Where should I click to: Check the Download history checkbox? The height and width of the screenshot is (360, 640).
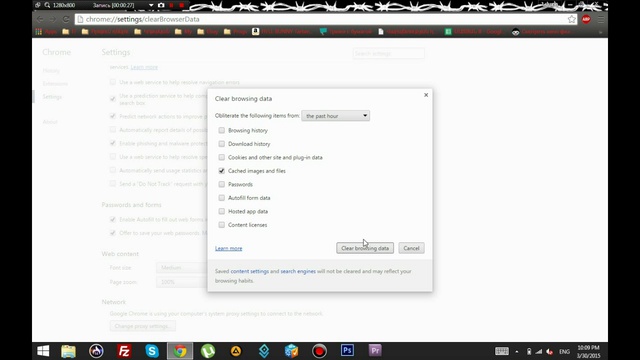click(222, 144)
